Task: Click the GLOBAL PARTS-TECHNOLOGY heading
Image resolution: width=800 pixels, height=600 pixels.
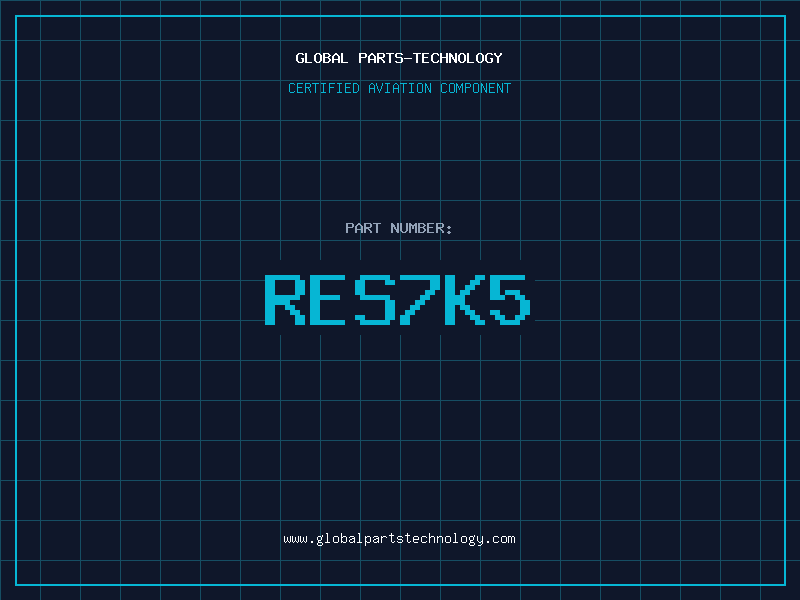Action: coord(399,58)
